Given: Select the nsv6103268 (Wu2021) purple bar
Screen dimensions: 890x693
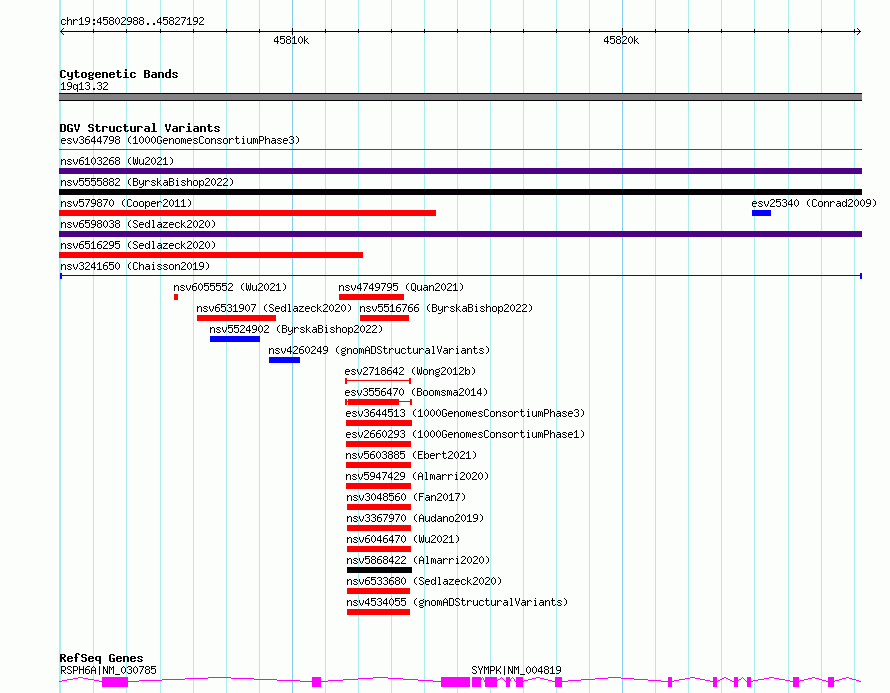Looking at the screenshot, I should 460,171.
